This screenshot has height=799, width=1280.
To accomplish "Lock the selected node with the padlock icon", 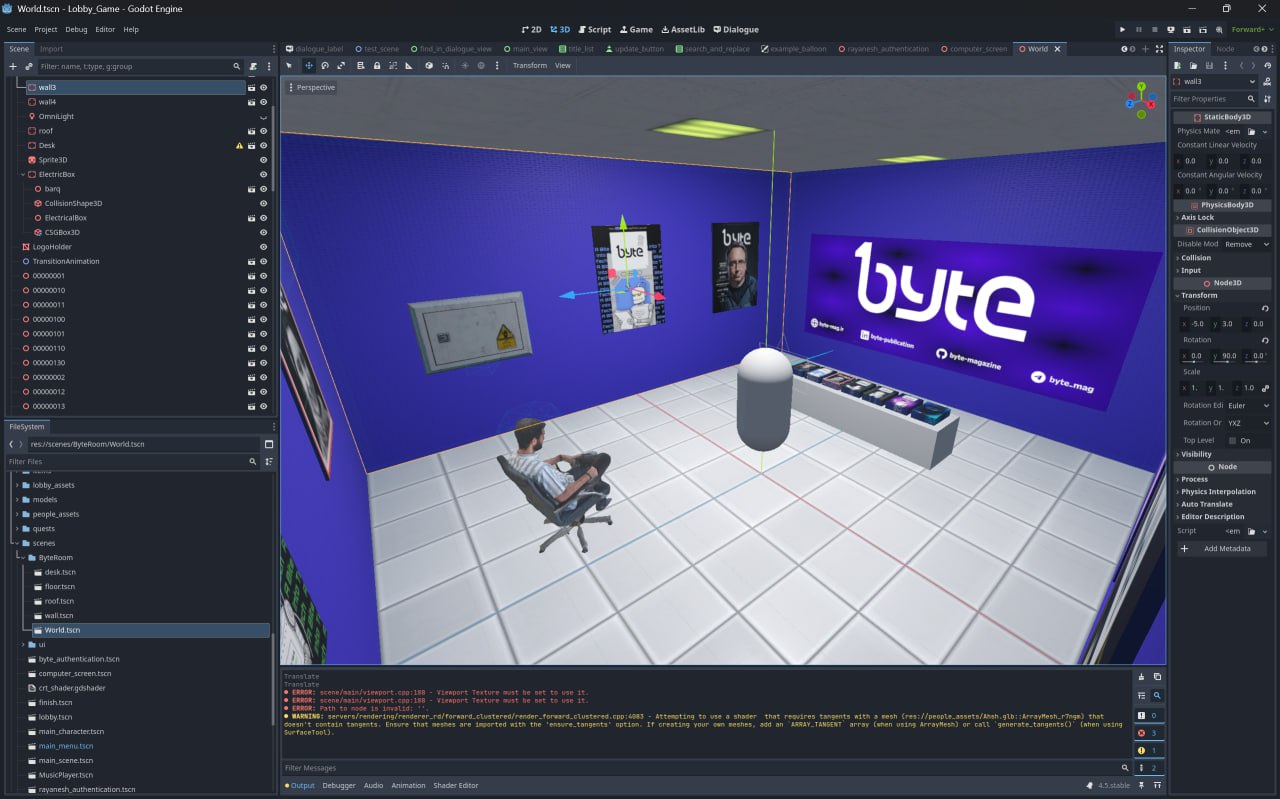I will tap(376, 66).
